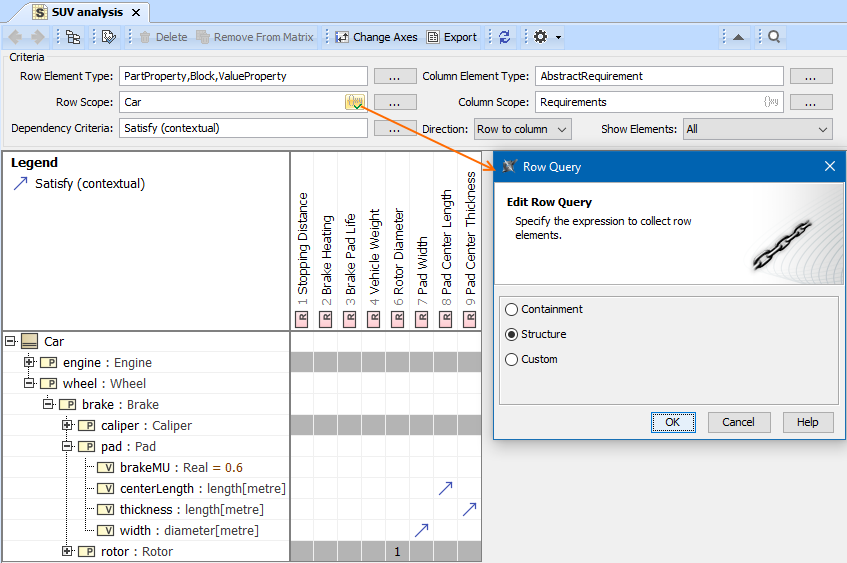Open the Direction dropdown
This screenshot has width=847, height=563.
click(x=522, y=129)
